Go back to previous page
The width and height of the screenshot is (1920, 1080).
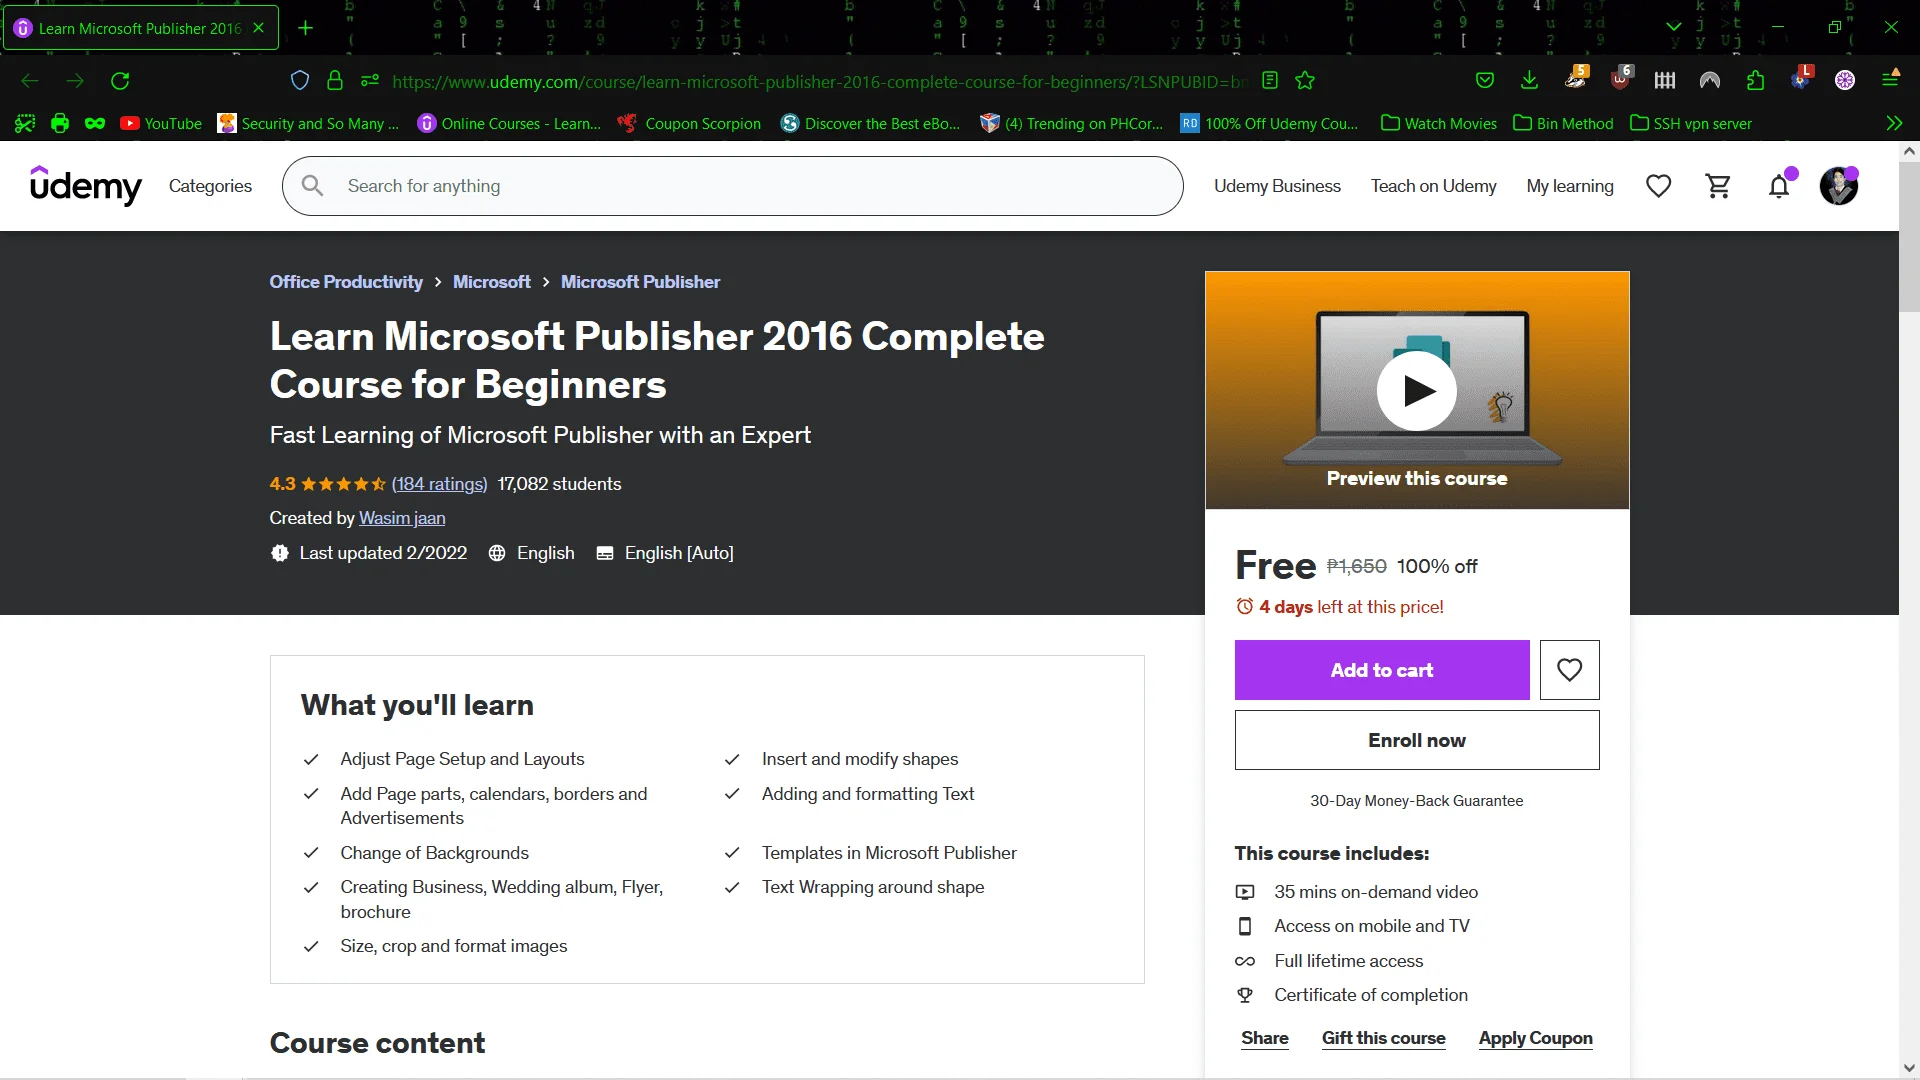pos(30,81)
